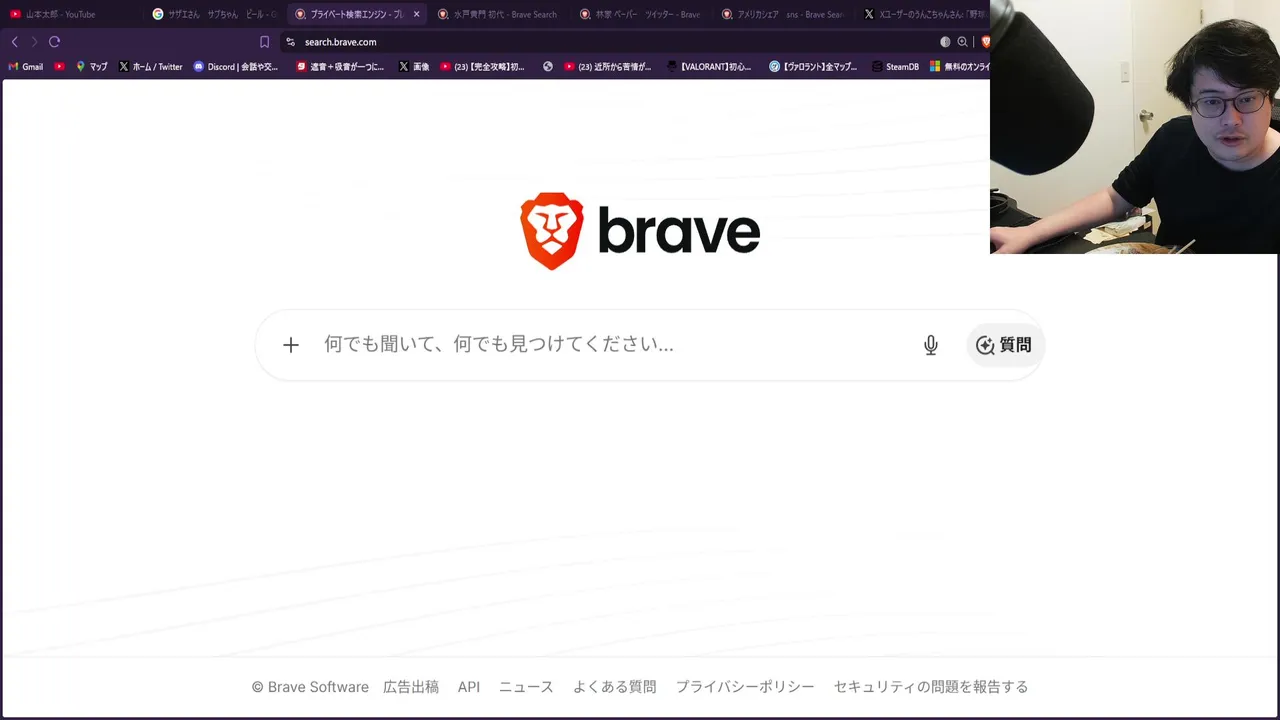Start voice search with microphone icon
The height and width of the screenshot is (720, 1280).
[x=931, y=345]
